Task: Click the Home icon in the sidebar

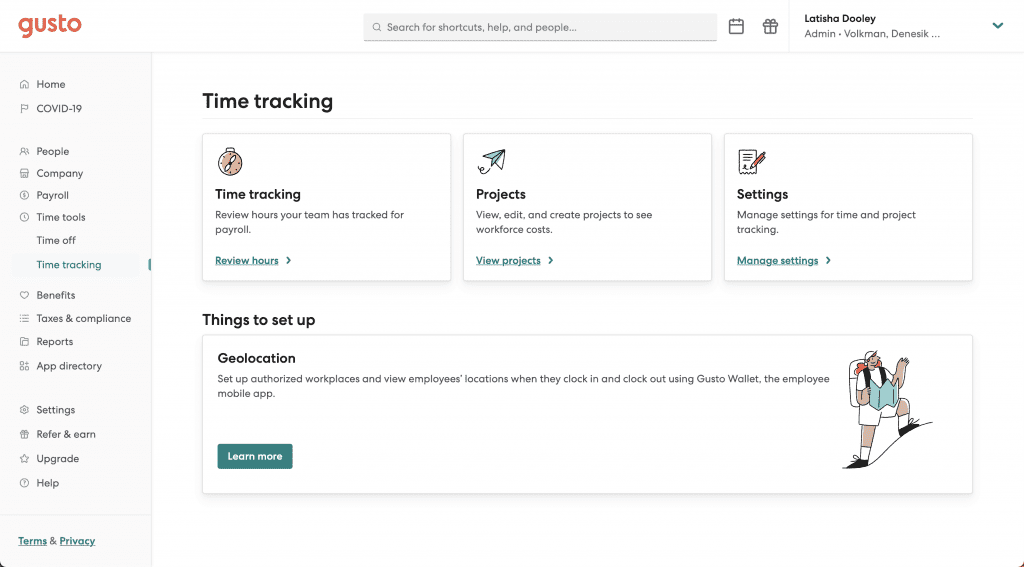Action: point(25,85)
